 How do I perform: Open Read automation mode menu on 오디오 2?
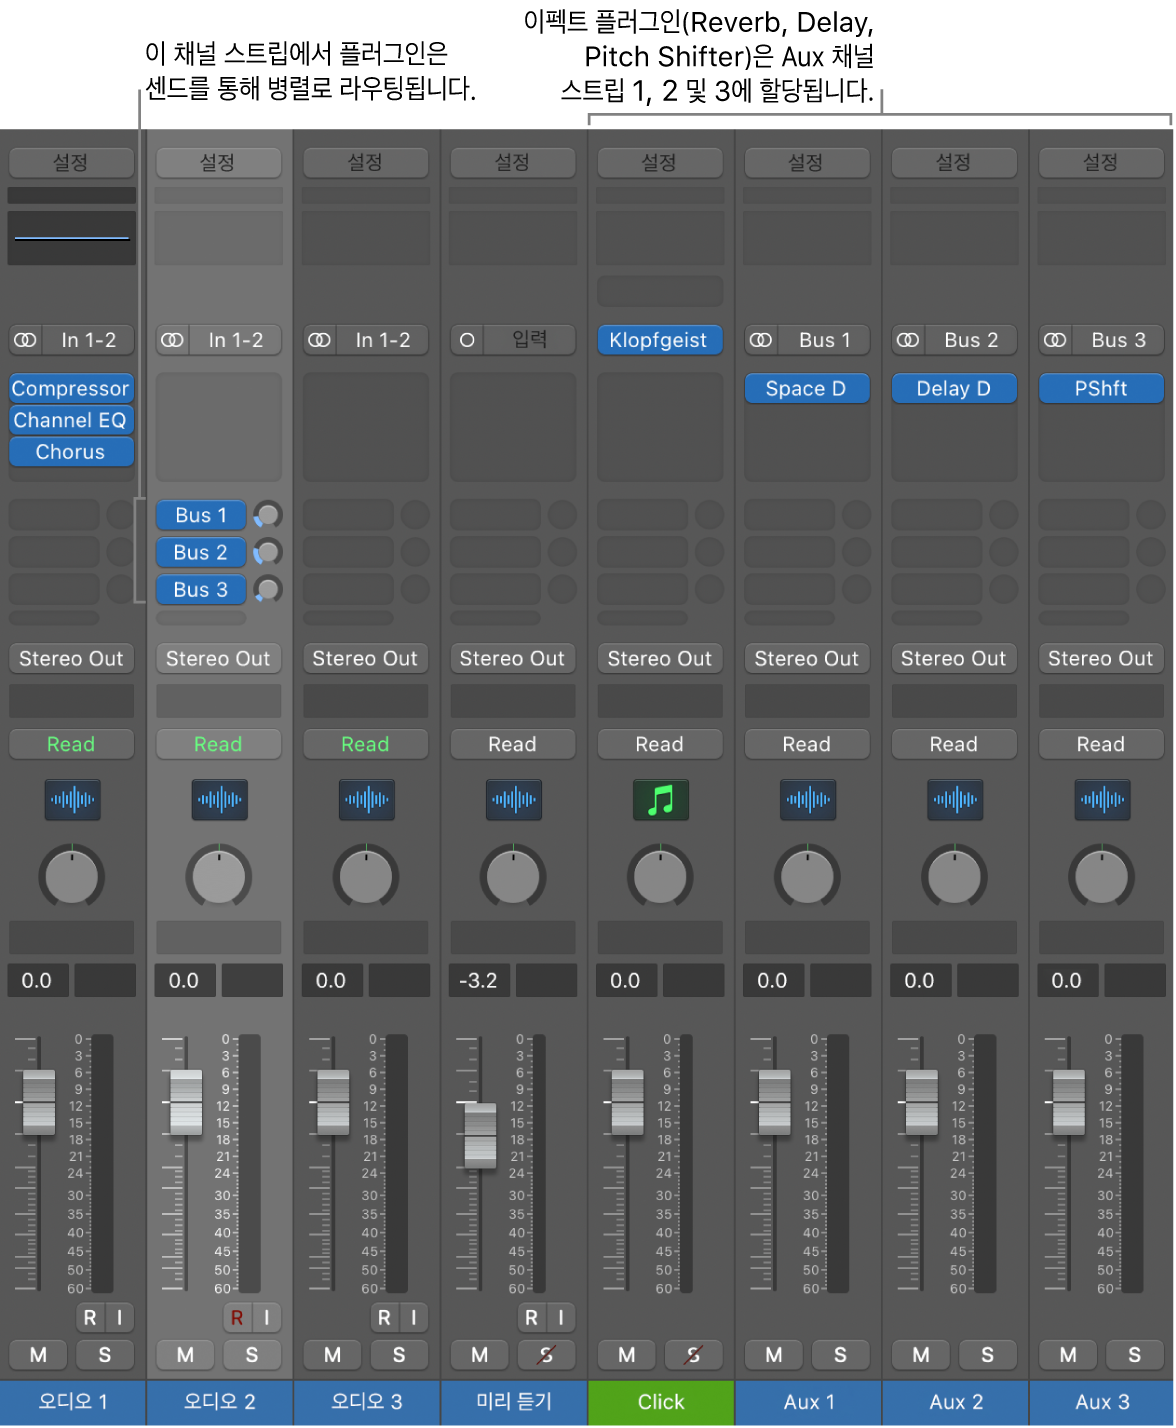click(x=218, y=744)
